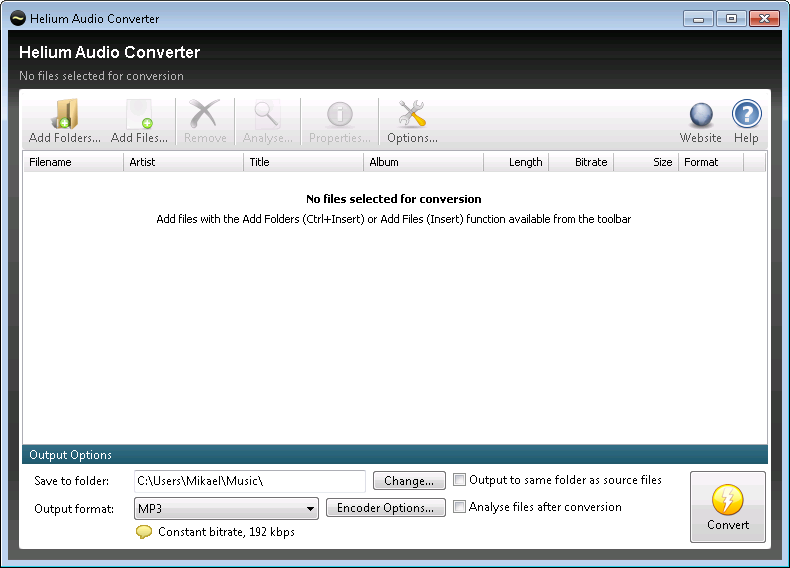Open Options with the tools icon
Screen dimensions: 790x568
412,121
